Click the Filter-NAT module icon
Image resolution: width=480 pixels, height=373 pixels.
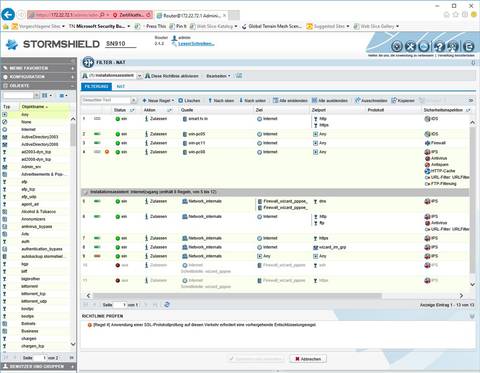pyautogui.click(x=88, y=62)
